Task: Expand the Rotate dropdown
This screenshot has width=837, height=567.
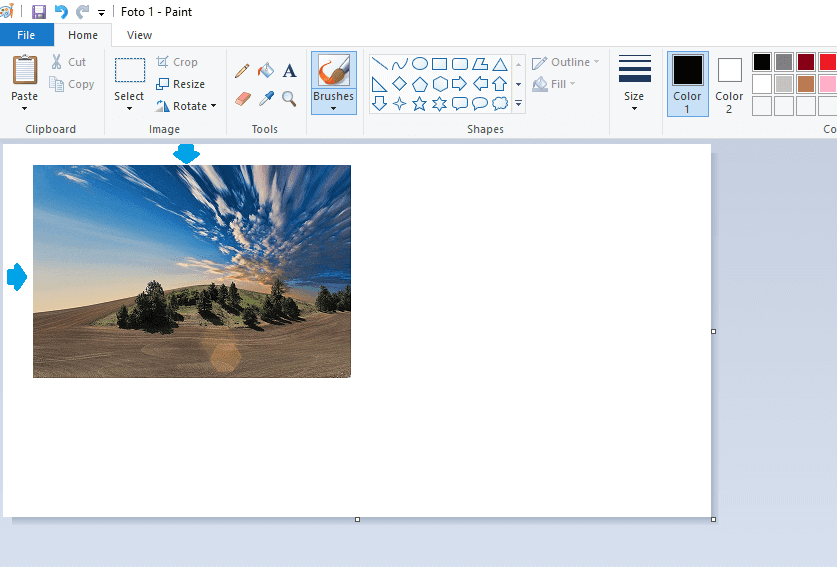Action: (186, 106)
